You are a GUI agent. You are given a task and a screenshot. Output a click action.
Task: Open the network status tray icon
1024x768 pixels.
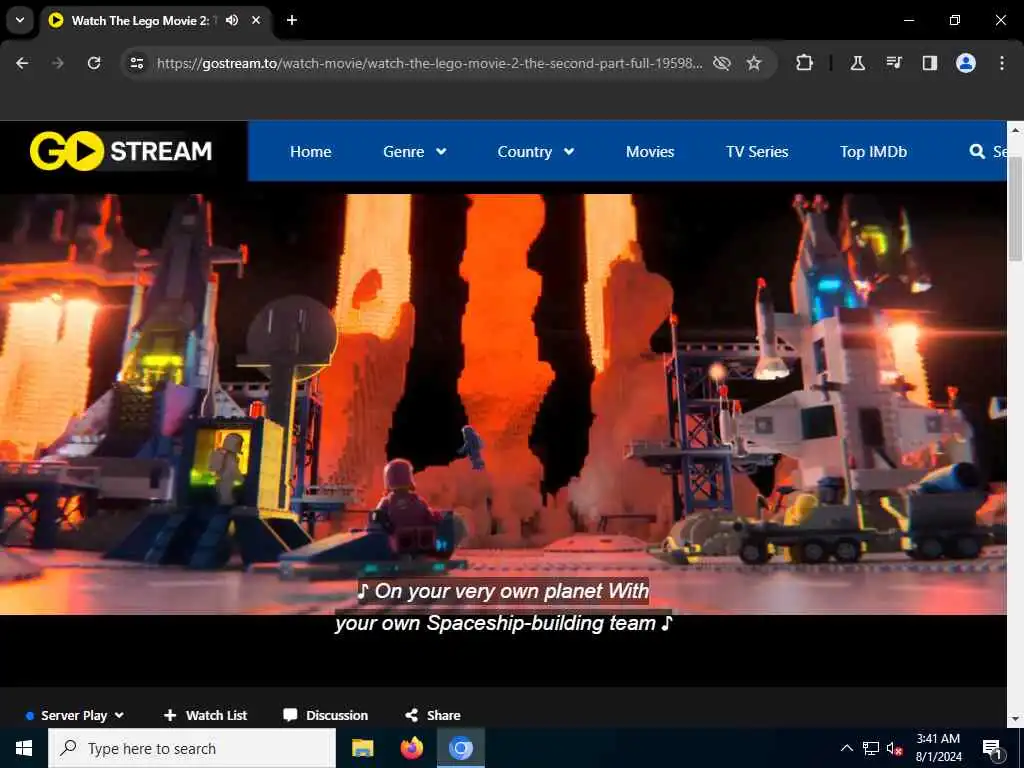tap(871, 748)
